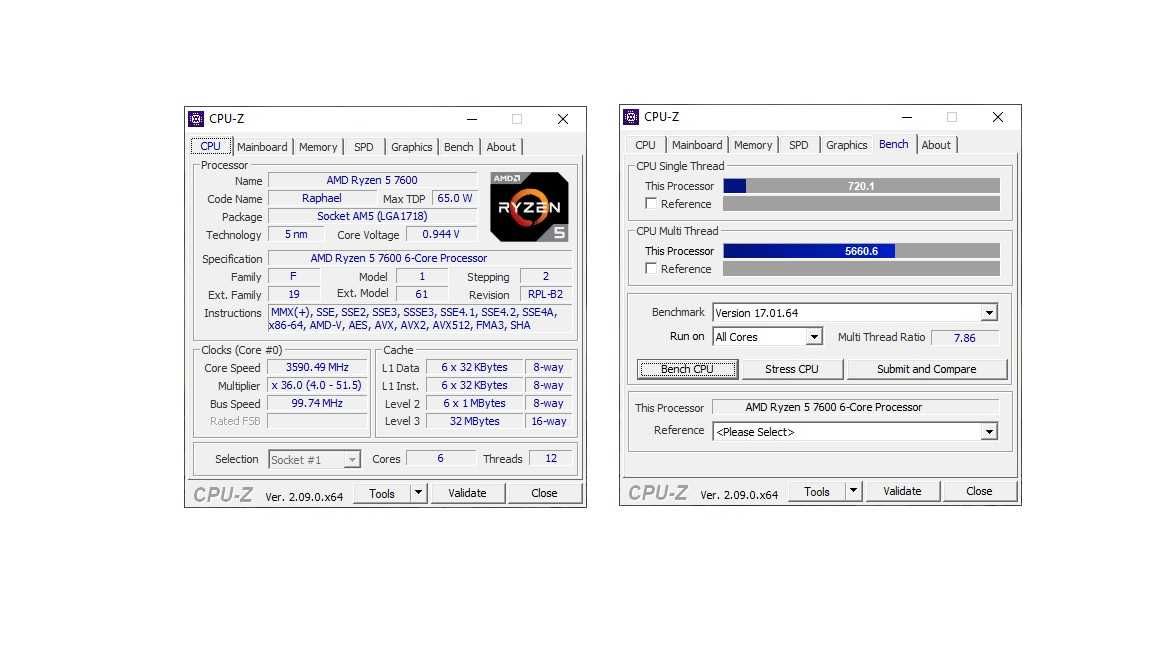The height and width of the screenshot is (648, 1152).
Task: Click the single thread score bar 720.1
Action: [861, 186]
